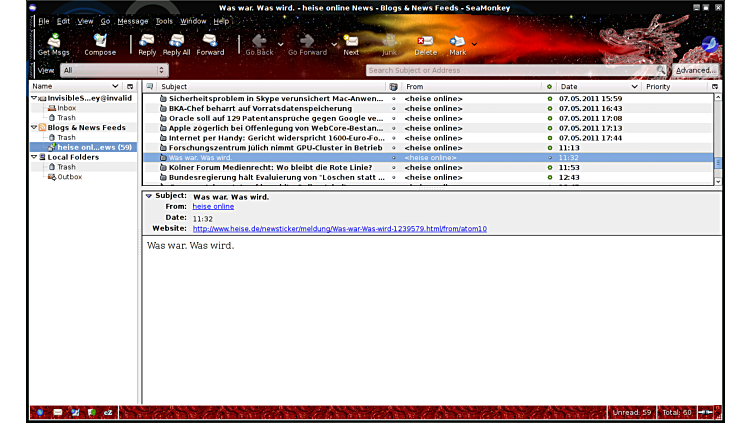Click the Advanced... search button
The width and height of the screenshot is (752, 423).
pos(695,71)
